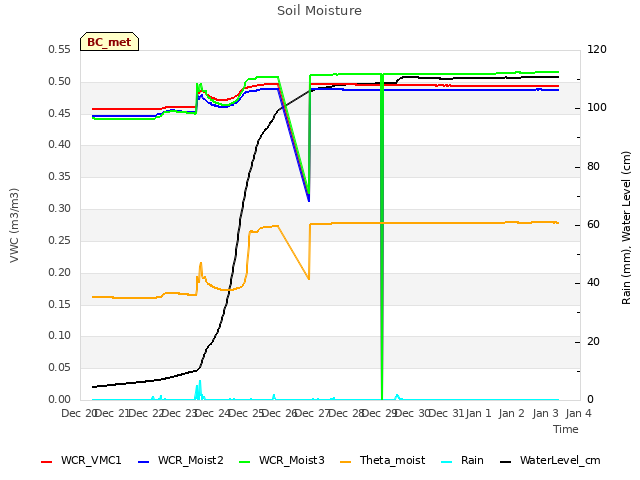The image size is (640, 480).
Task: Toggle Rain legend entry
Action: (x=462, y=460)
